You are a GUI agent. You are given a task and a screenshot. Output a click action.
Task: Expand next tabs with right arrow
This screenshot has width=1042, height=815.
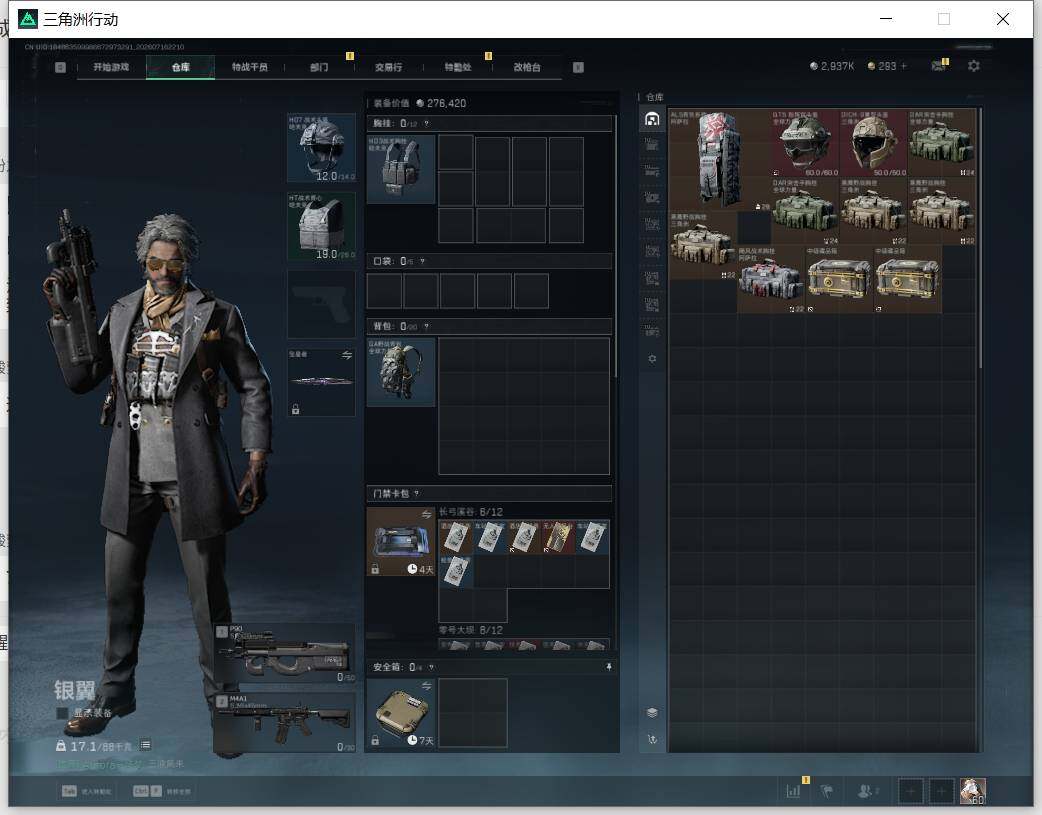(578, 67)
